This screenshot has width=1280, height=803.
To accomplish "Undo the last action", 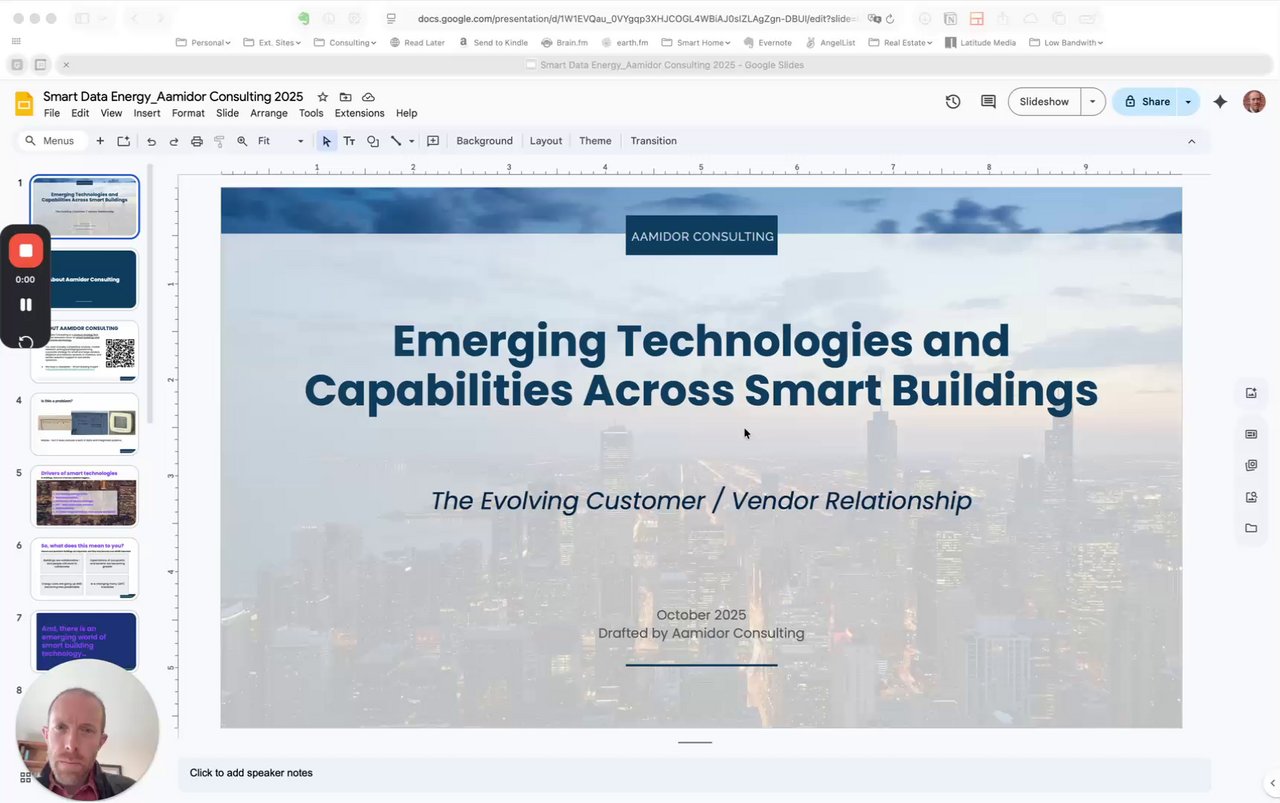I will [151, 141].
